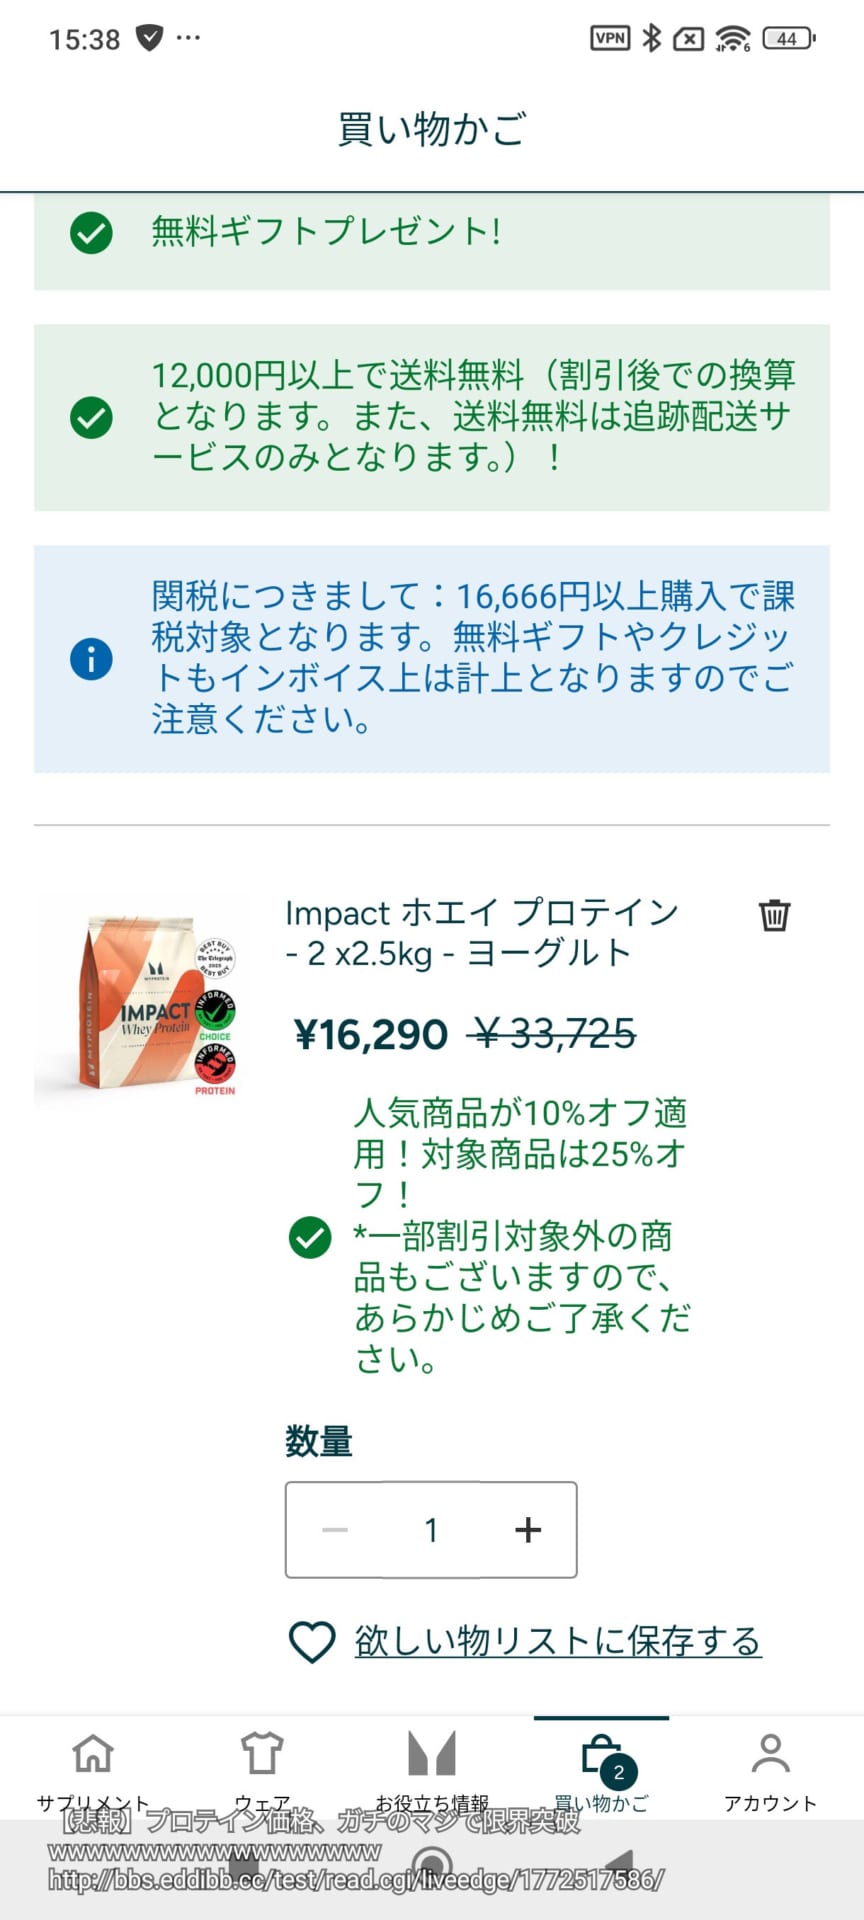This screenshot has height=1920, width=864.
Task: Decrease quantity with the minus button
Action: pos(335,1530)
